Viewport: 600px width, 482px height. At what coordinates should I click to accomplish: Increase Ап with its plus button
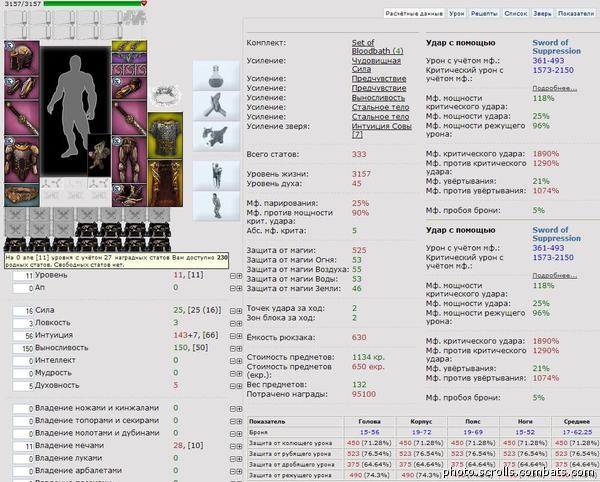[239, 288]
